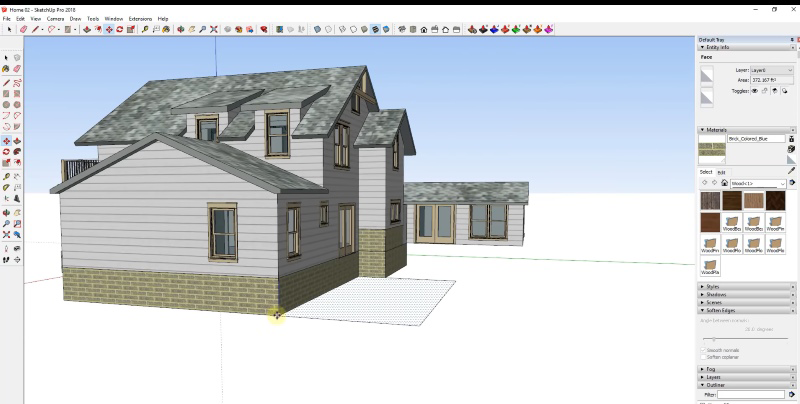Click the Outliner Filter input field
800x404 pixels.
click(x=752, y=395)
